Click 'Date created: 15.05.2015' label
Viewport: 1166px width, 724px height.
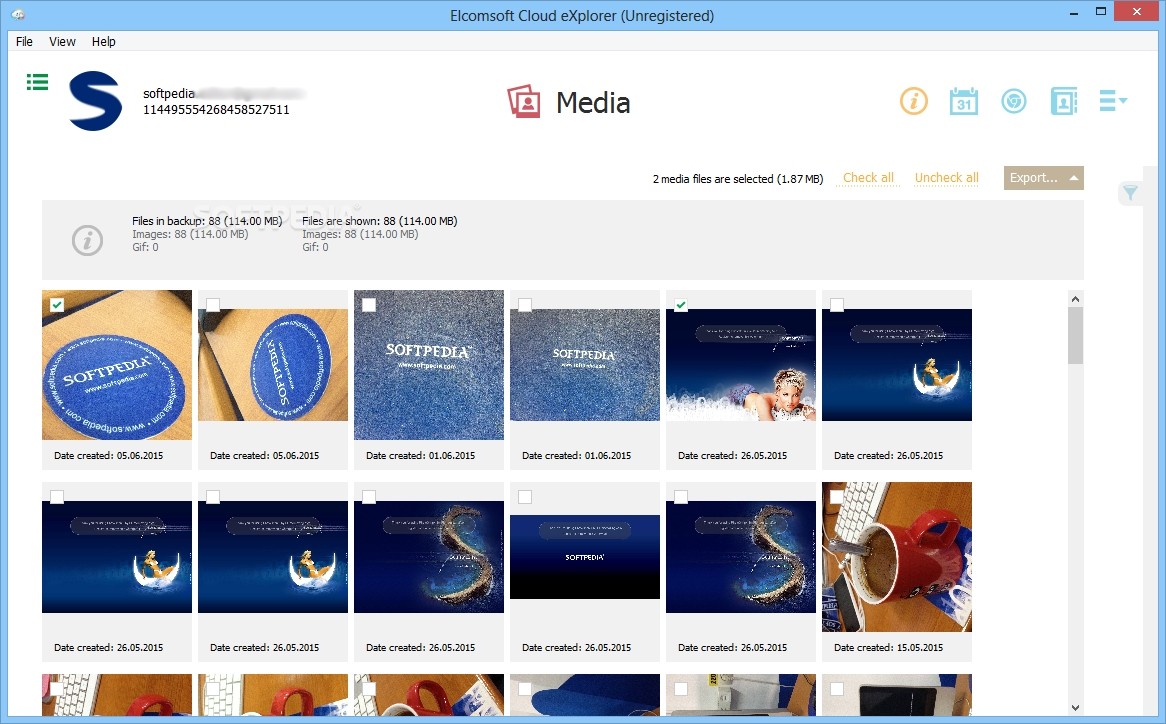889,647
